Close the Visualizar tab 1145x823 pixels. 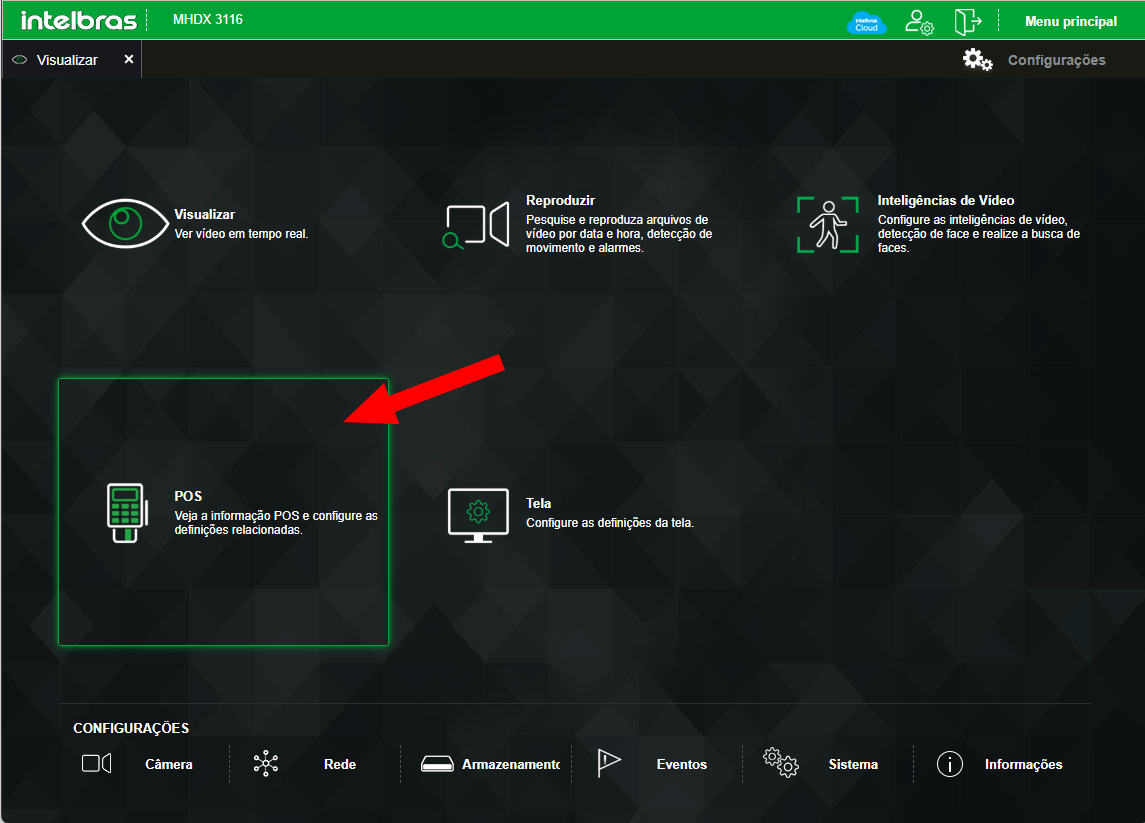(x=129, y=59)
